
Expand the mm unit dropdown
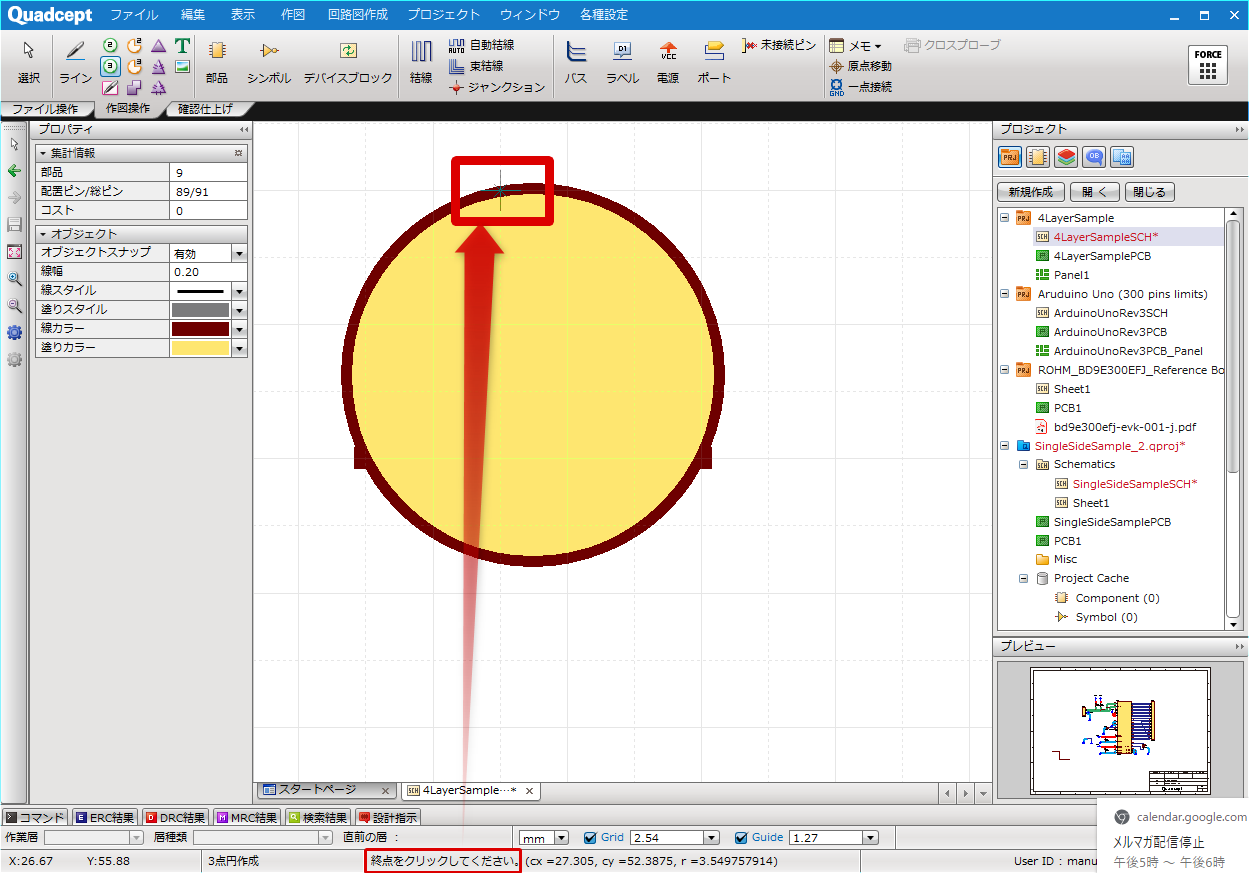pos(561,838)
